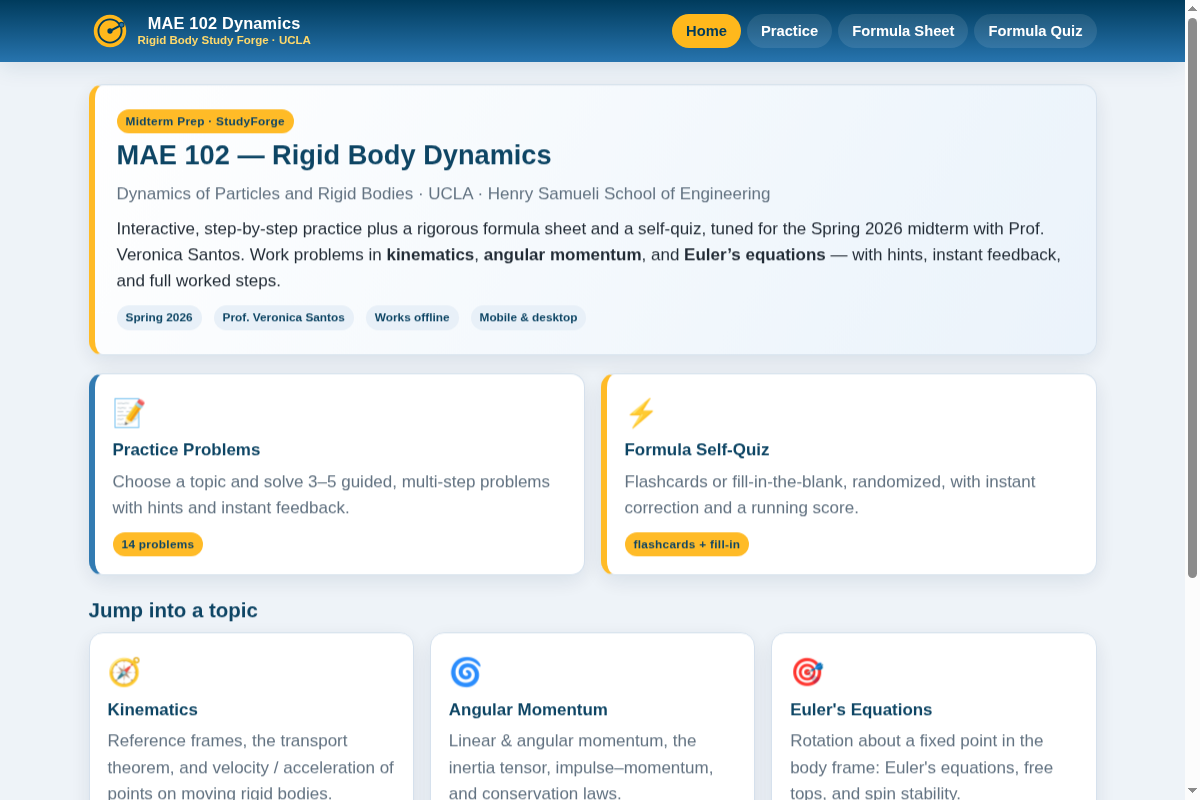The width and height of the screenshot is (1200, 800).
Task: Click the page vertical scrollbar thumb
Action: coord(1192,297)
